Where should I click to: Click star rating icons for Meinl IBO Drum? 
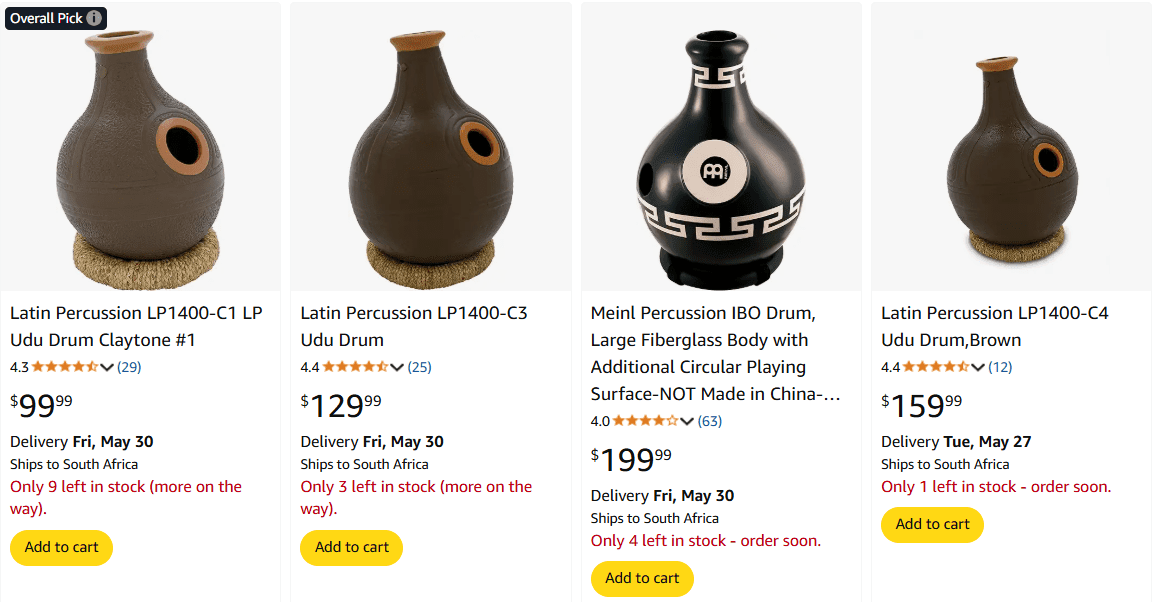click(648, 421)
